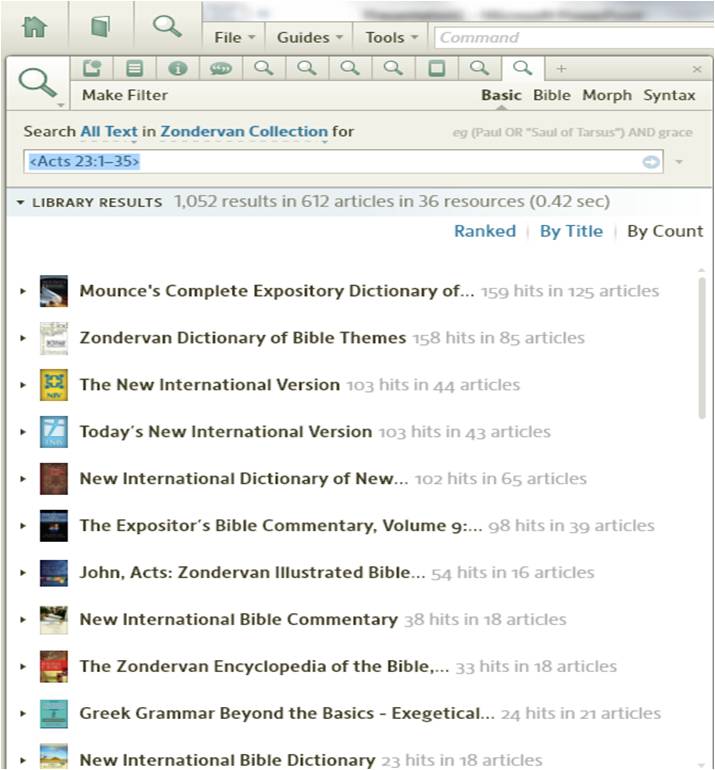Open The Expositor's Bible Commentary, Volume 9 title
The image size is (715, 770).
click(x=281, y=525)
